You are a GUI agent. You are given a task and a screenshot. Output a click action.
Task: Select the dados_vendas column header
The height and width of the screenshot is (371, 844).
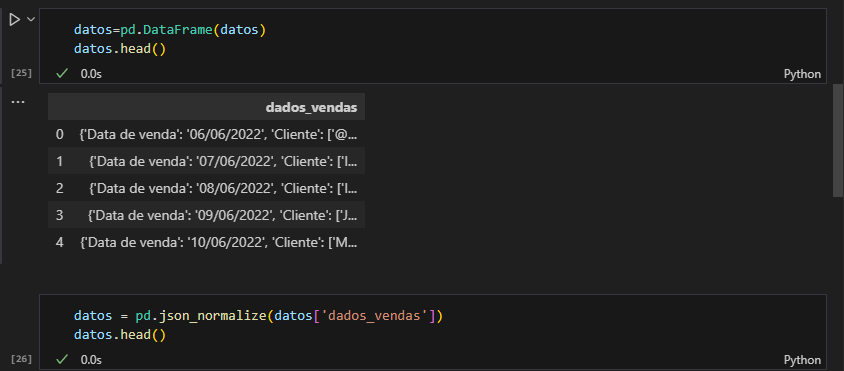click(x=311, y=108)
